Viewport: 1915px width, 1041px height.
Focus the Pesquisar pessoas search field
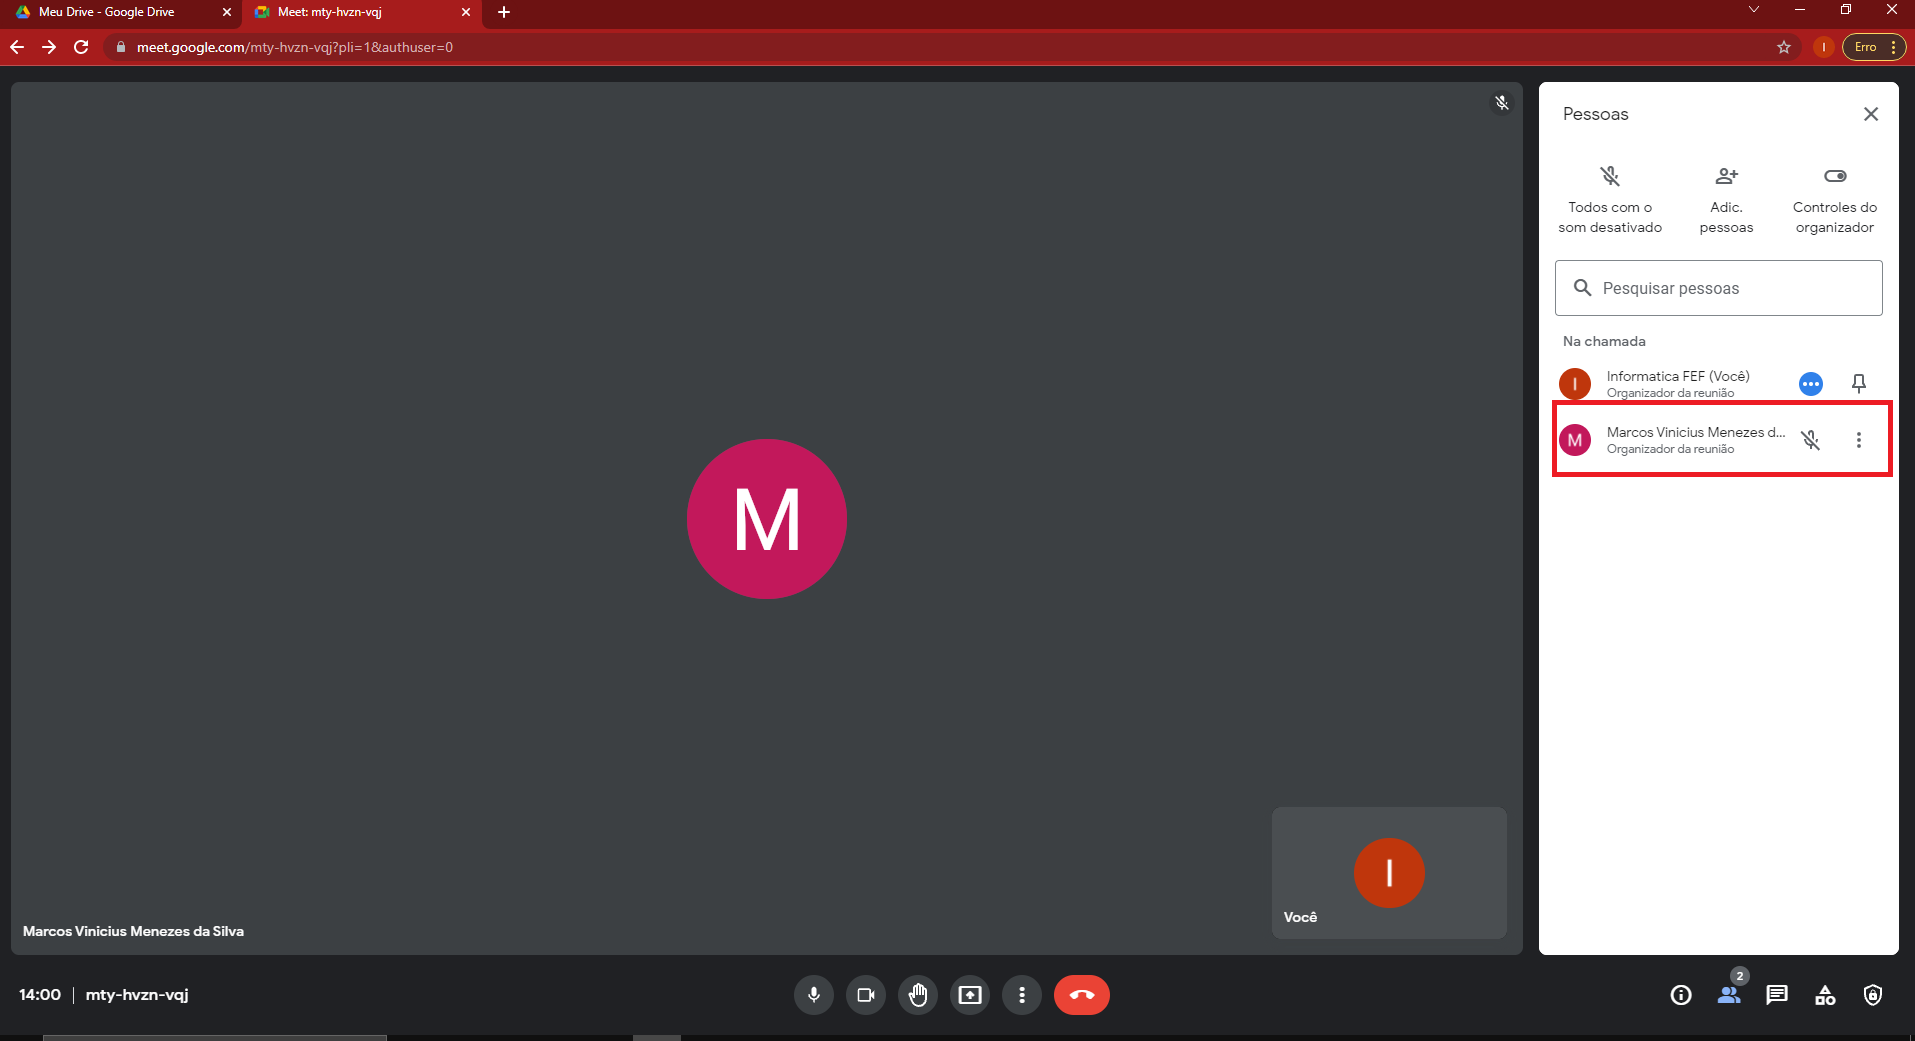pos(1719,288)
